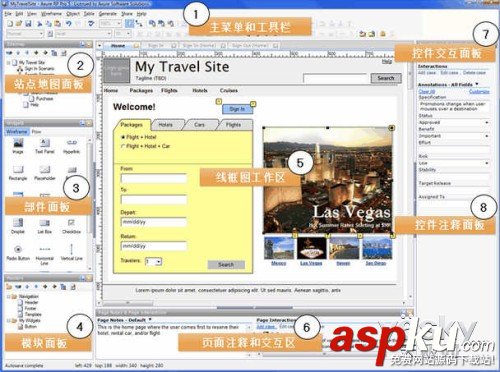Viewport: 500px width, 372px height.
Task: Click the Customize link in annotations
Action: coord(479,91)
